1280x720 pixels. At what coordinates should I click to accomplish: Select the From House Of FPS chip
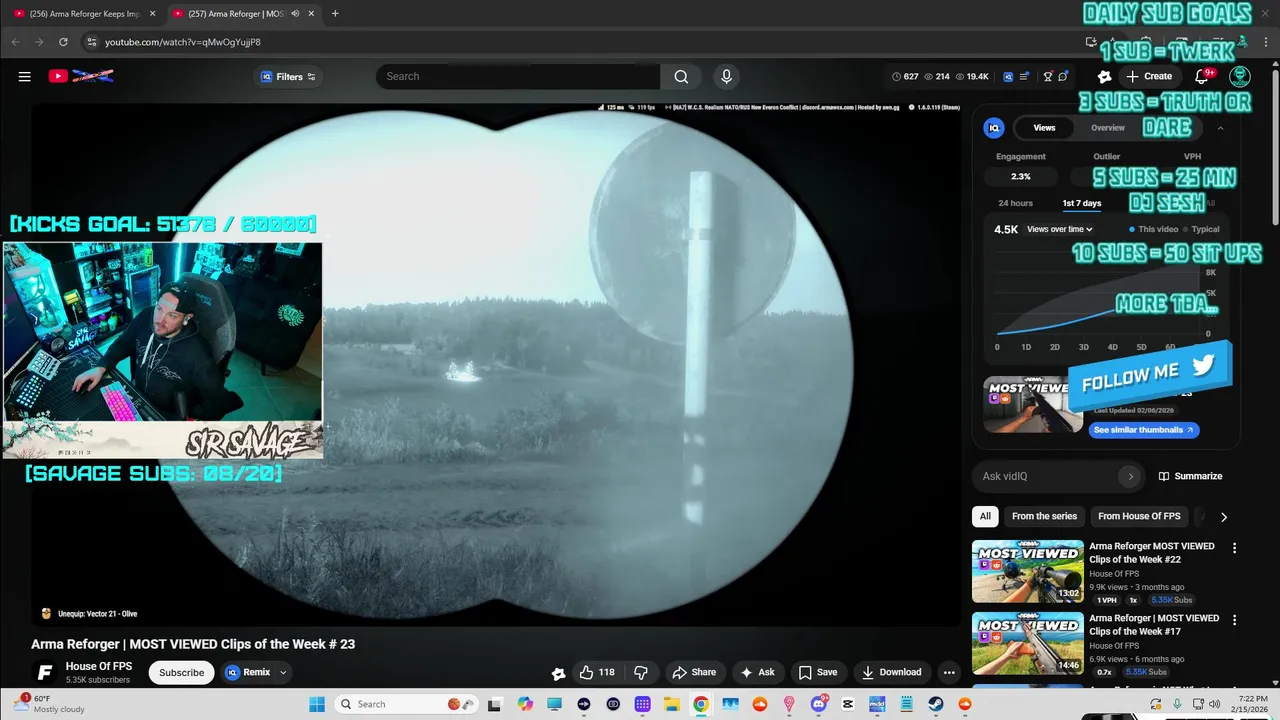point(1139,517)
